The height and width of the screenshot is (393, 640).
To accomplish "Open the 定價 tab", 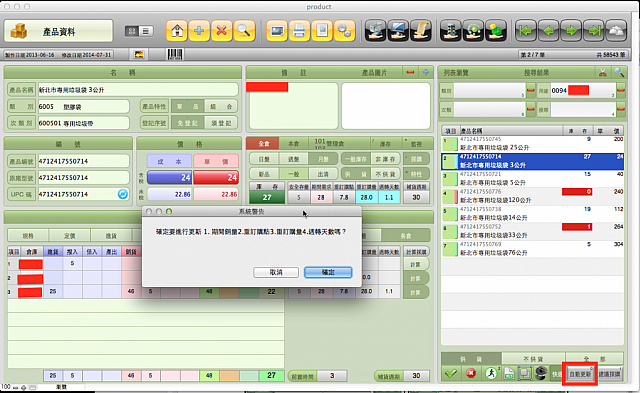I will click(x=69, y=235).
